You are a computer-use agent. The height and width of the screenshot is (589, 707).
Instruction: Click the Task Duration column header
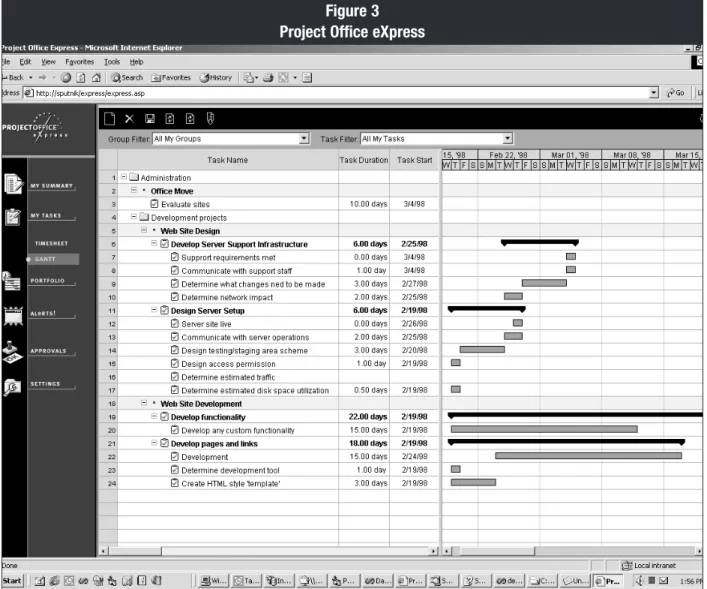coord(364,160)
